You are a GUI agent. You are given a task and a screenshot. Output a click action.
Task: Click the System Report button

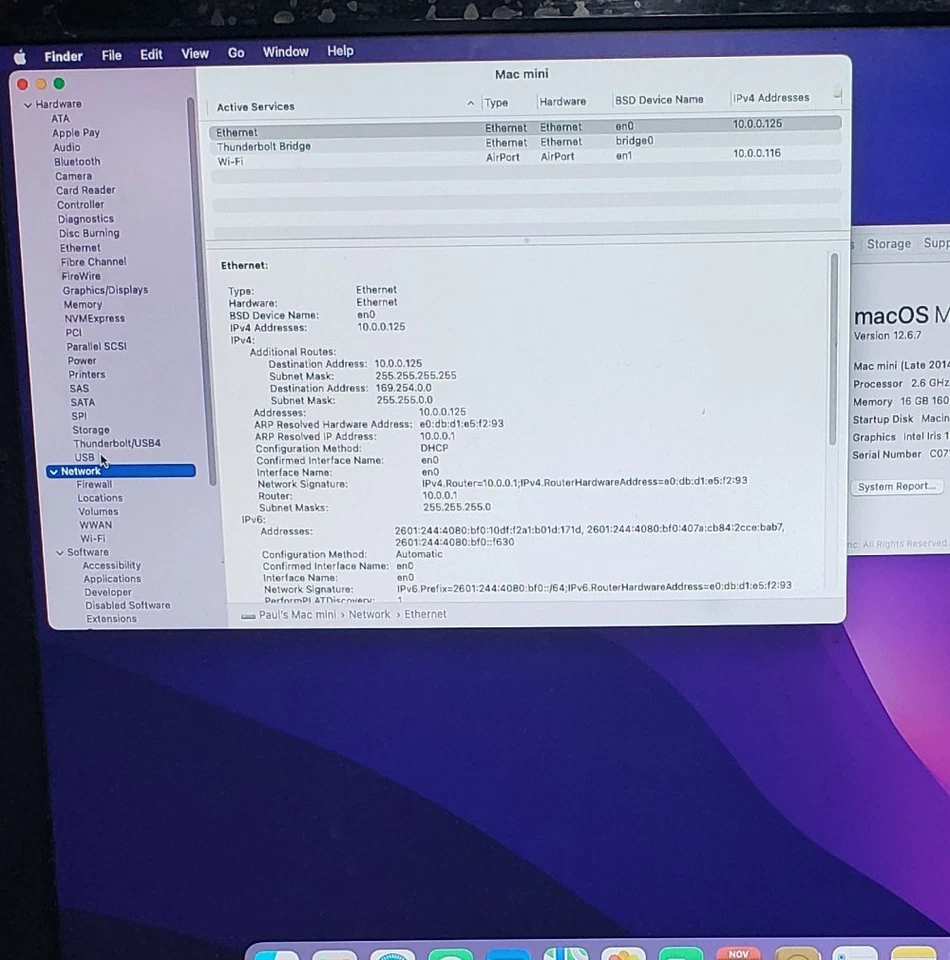point(896,486)
